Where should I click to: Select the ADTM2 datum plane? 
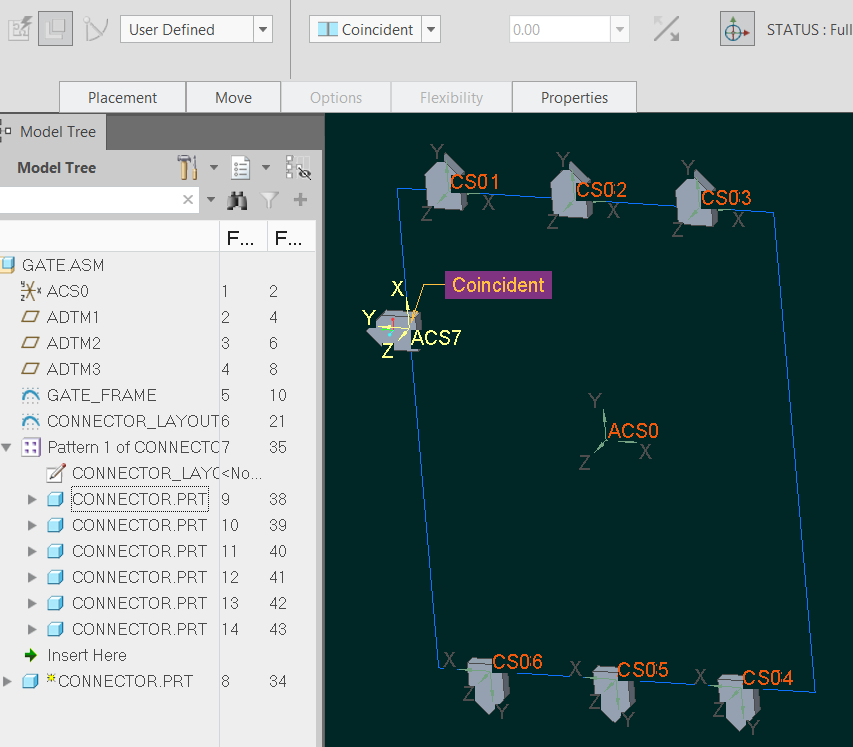click(x=73, y=343)
